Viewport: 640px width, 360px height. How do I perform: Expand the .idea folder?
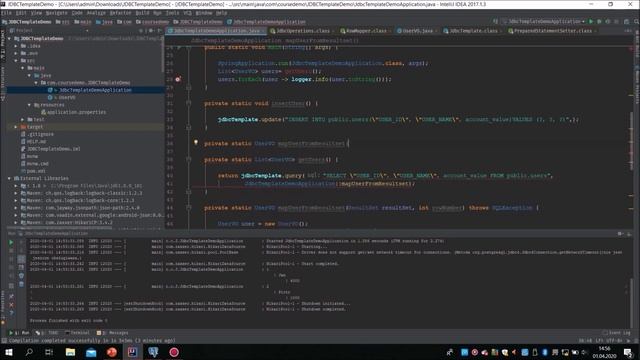16,46
